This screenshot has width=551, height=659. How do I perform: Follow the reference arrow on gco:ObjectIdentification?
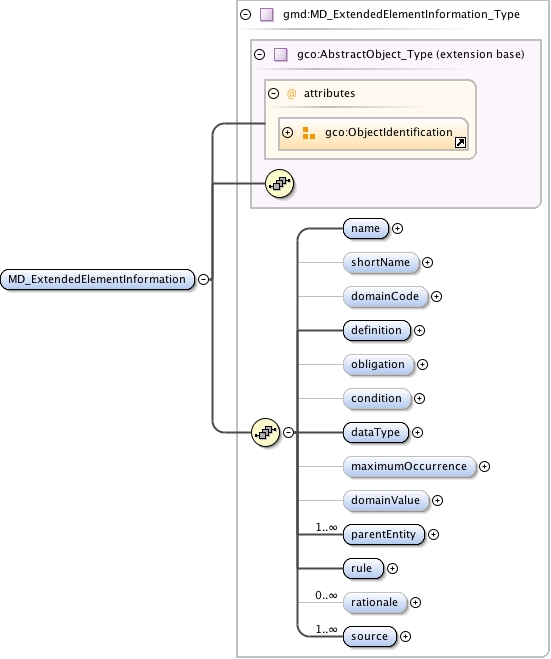(x=461, y=142)
